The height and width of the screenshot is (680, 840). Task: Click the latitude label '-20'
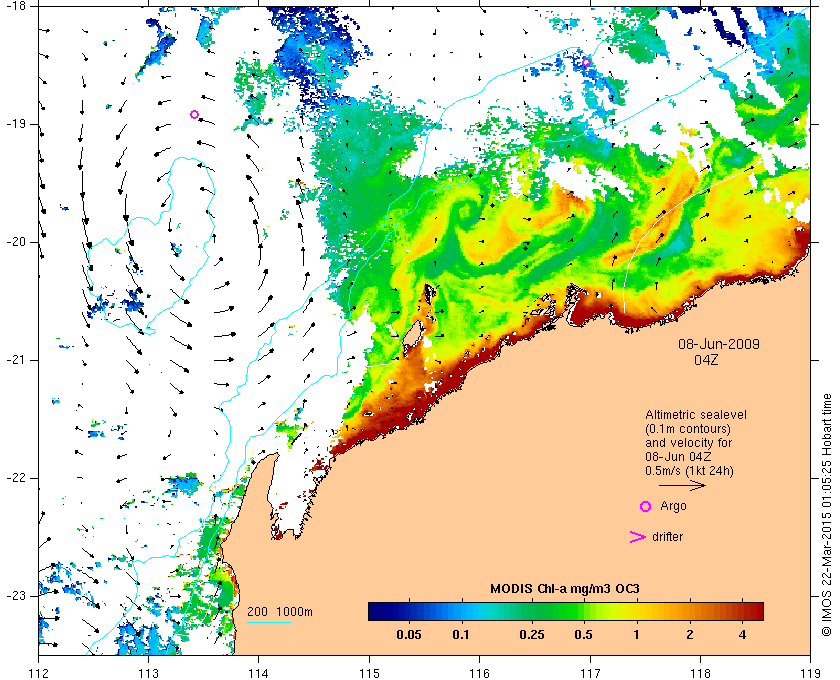pos(16,242)
